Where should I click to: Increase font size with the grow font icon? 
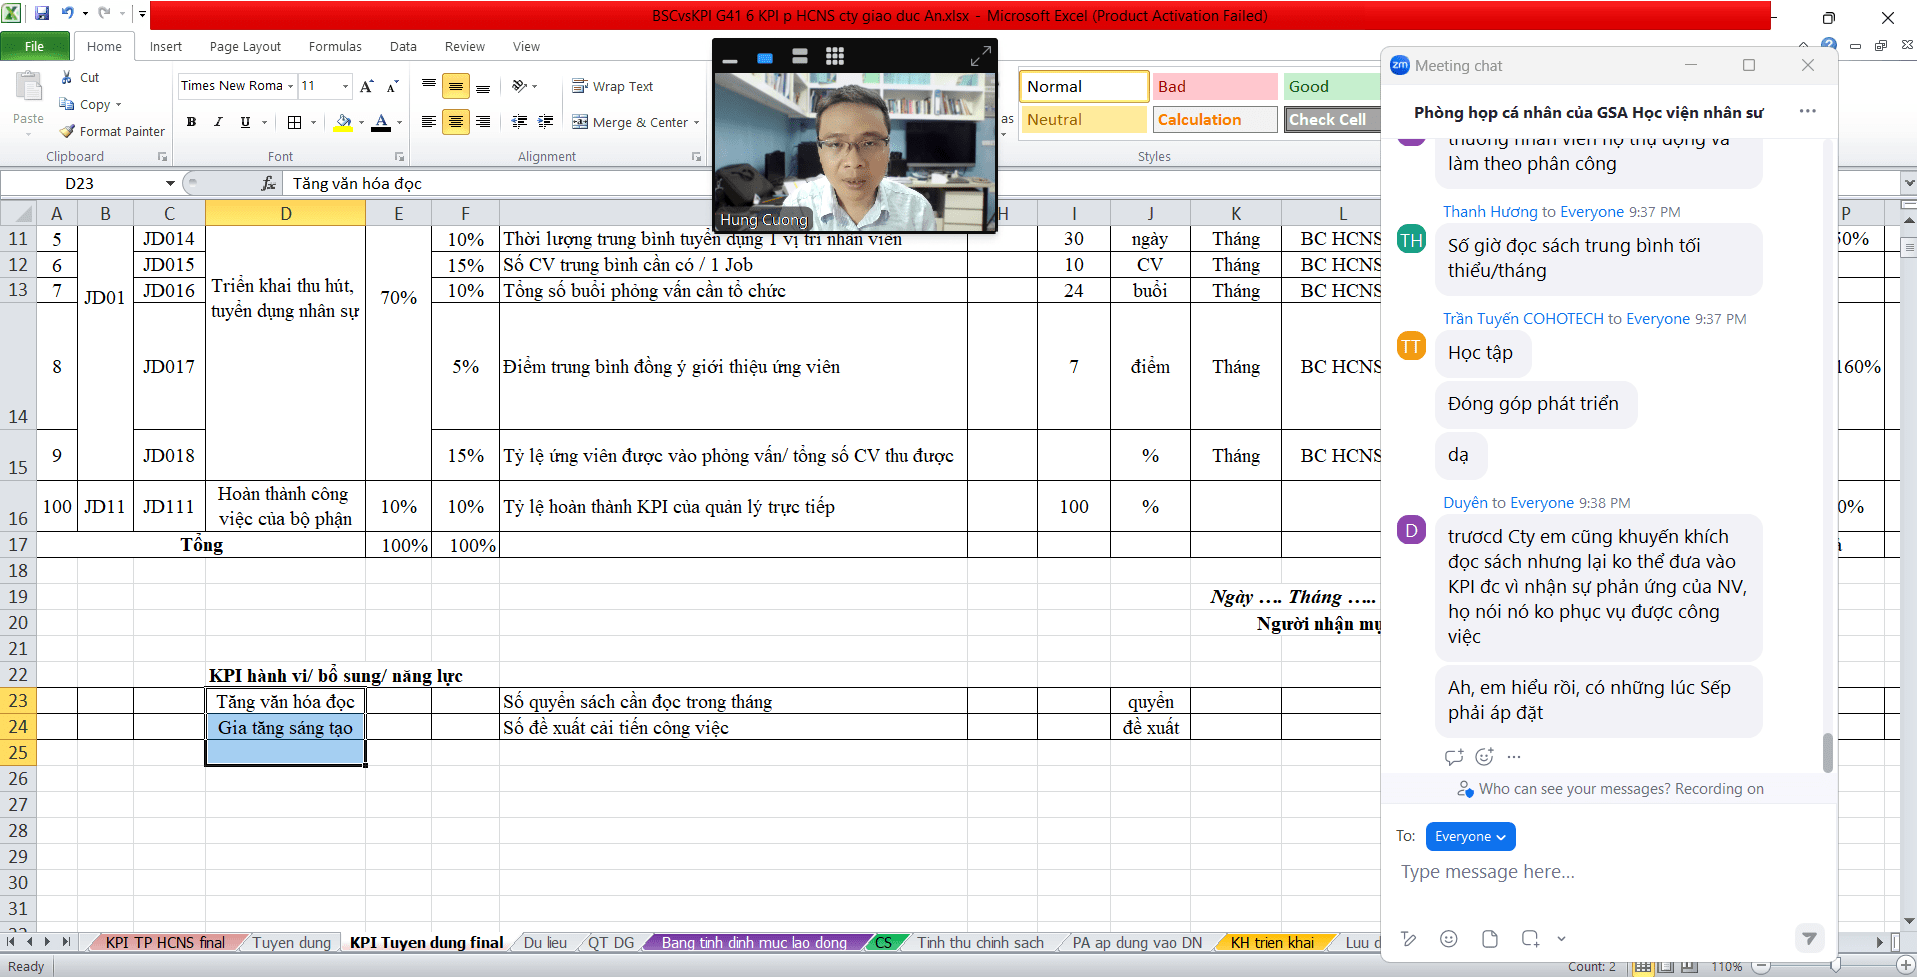click(x=367, y=86)
